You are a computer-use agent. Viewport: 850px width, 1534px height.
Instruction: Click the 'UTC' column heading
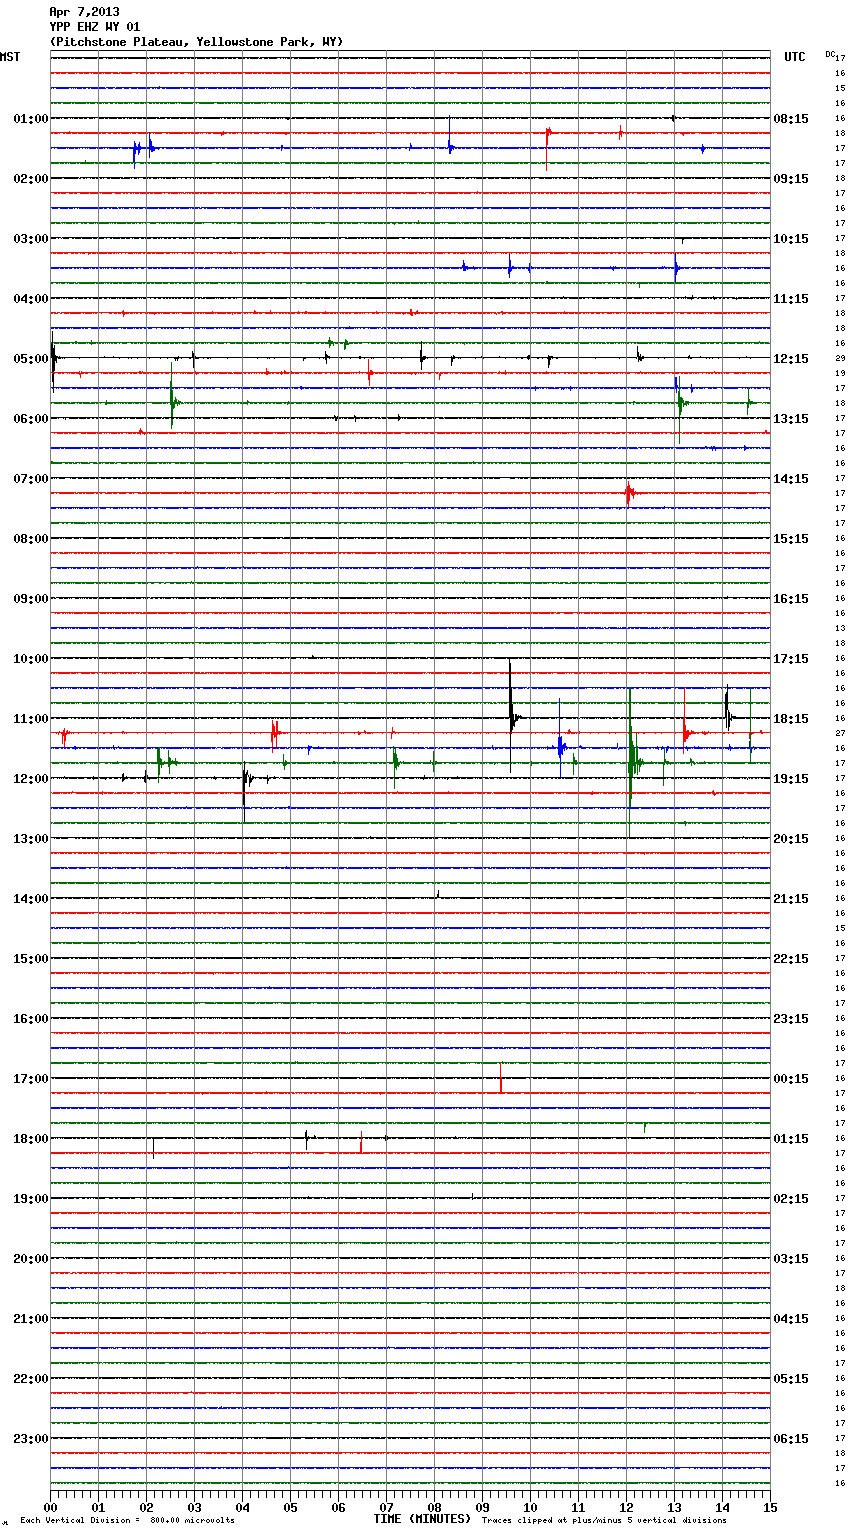795,57
